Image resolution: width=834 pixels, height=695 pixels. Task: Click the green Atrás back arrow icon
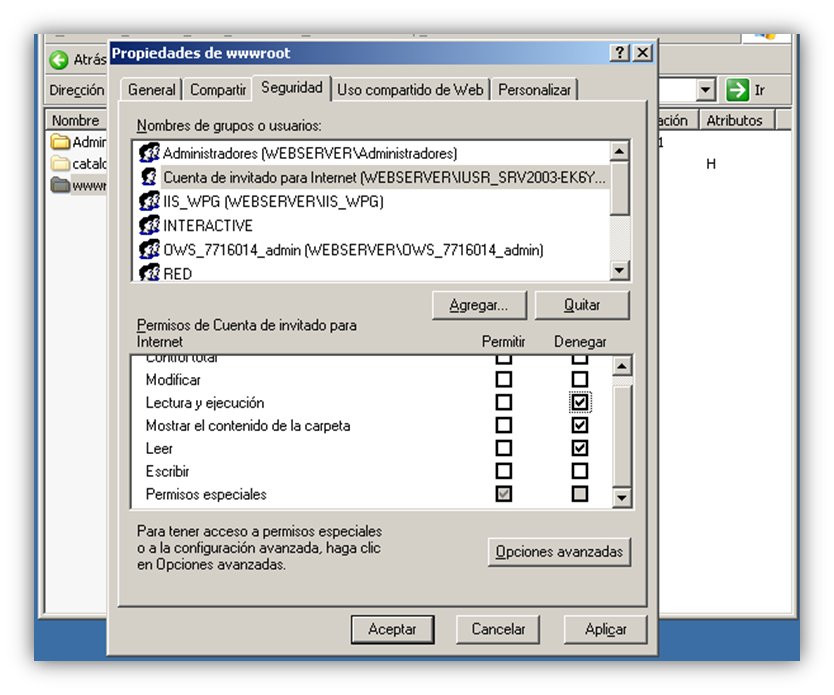point(59,60)
